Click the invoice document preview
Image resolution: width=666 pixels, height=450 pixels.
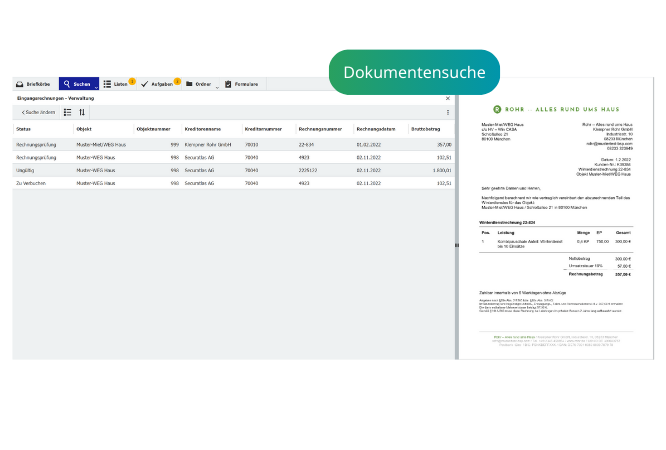(x=556, y=218)
